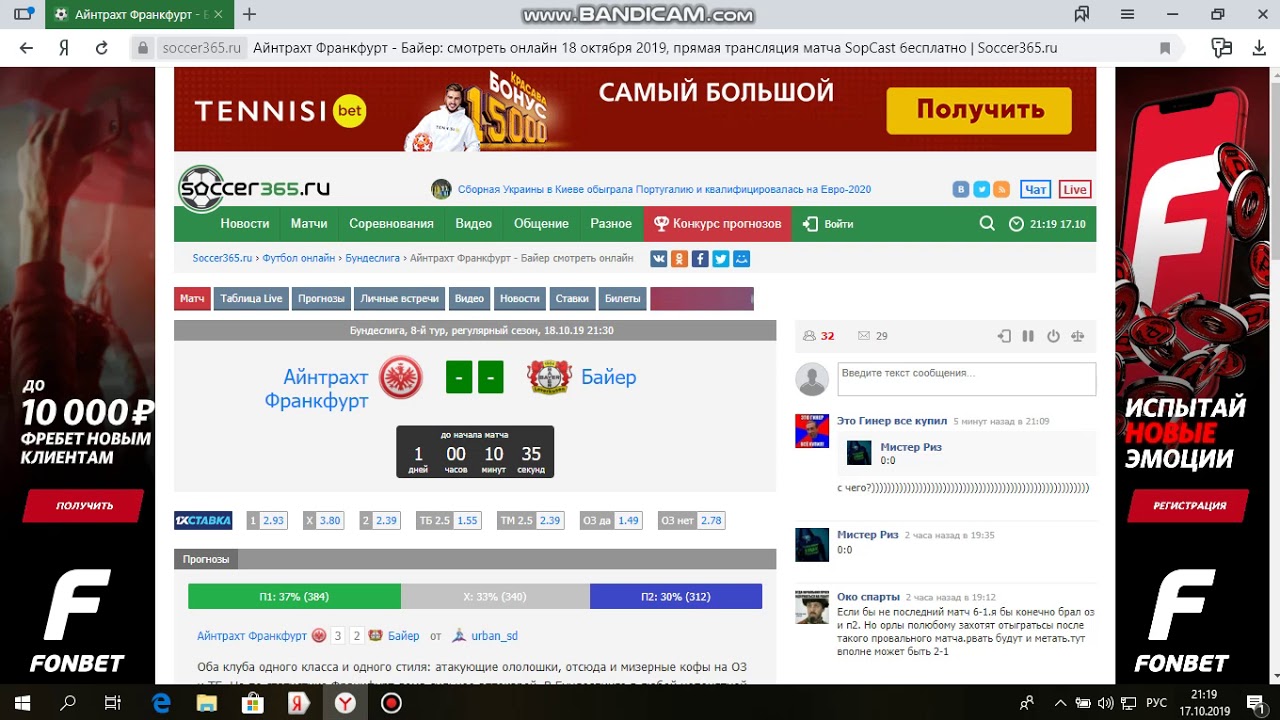Viewport: 1280px width, 720px height.
Task: Share via Odnoklassniki icon
Action: click(x=680, y=259)
